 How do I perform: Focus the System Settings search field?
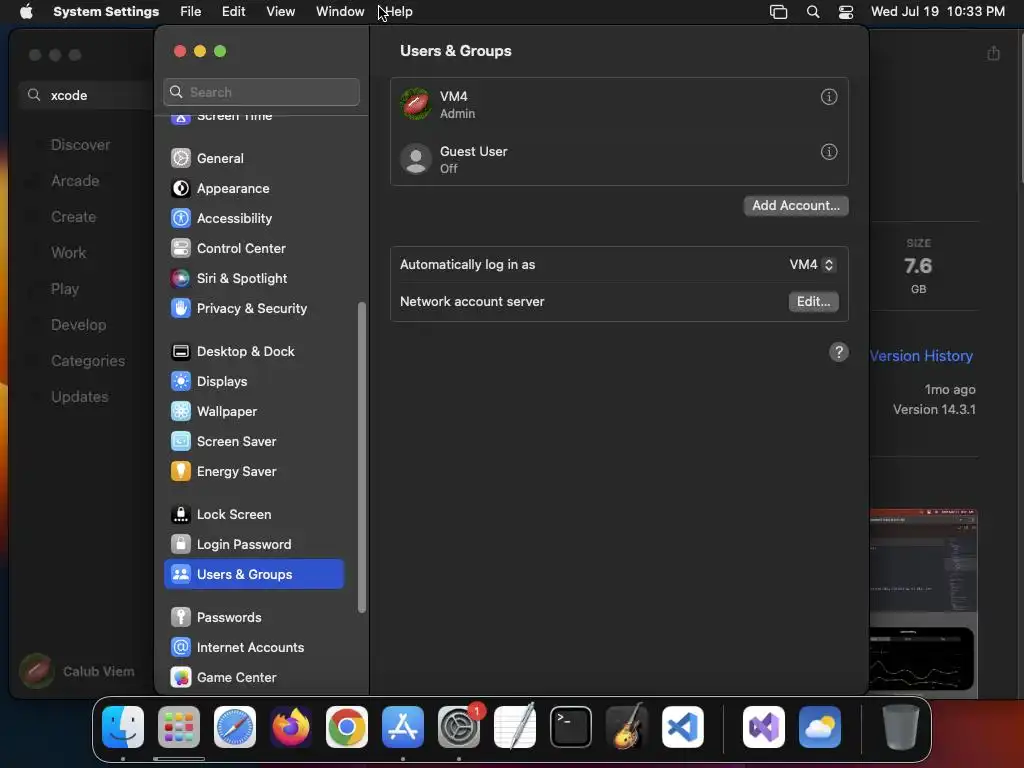coord(261,92)
